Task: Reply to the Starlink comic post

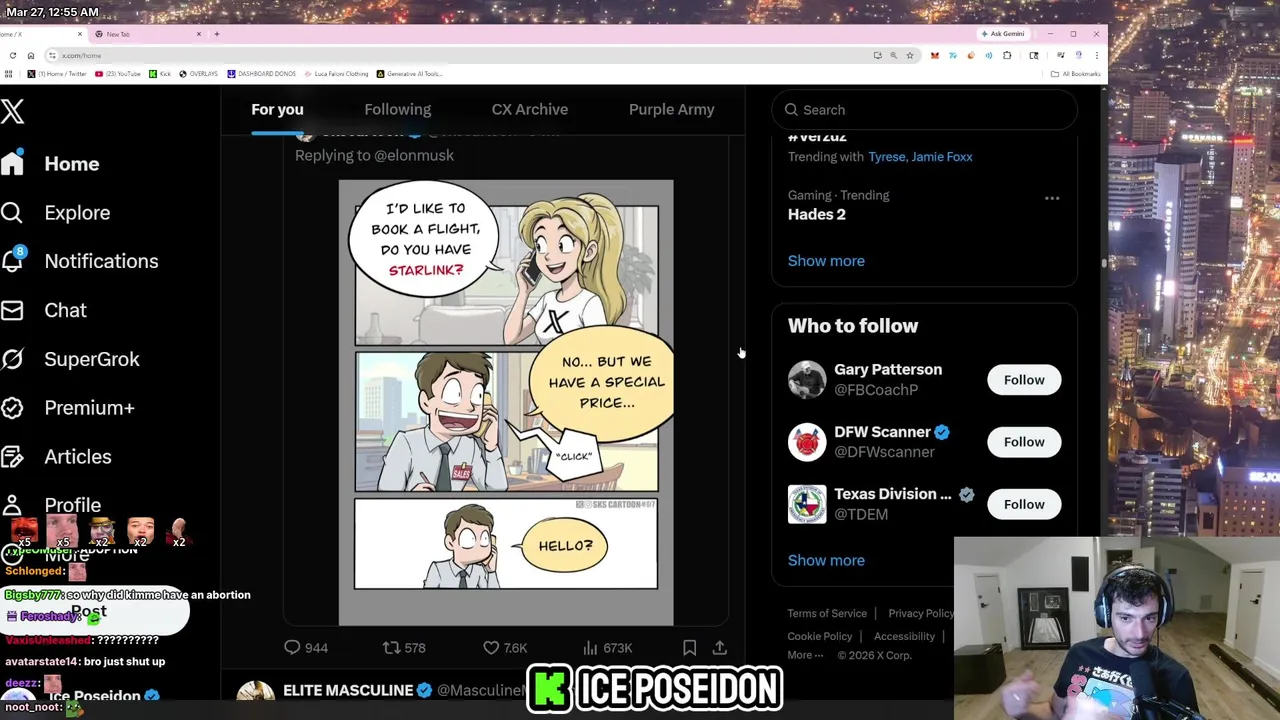Action: pos(306,648)
